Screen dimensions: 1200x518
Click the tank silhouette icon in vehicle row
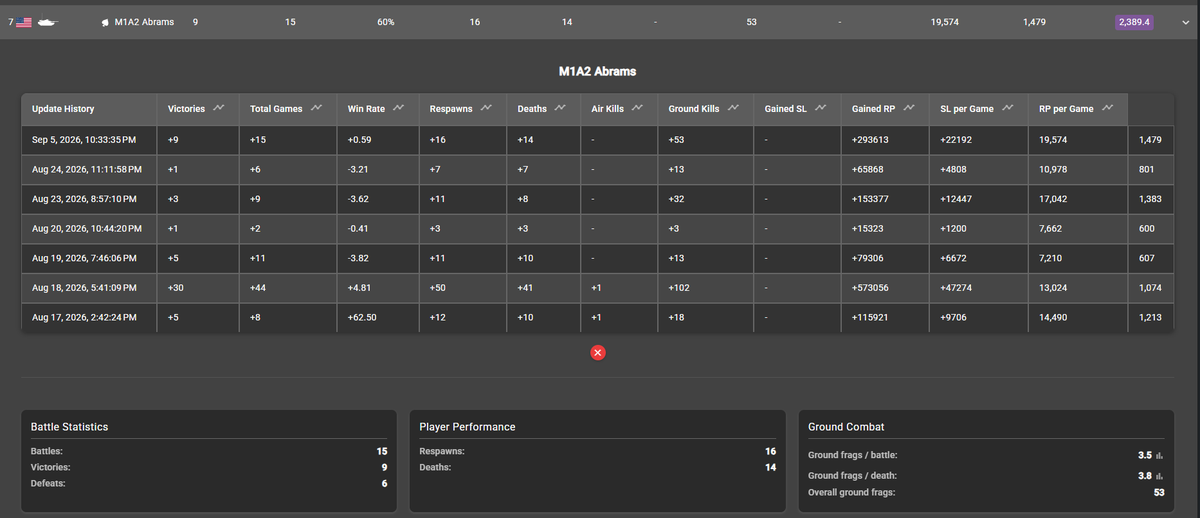pos(46,22)
